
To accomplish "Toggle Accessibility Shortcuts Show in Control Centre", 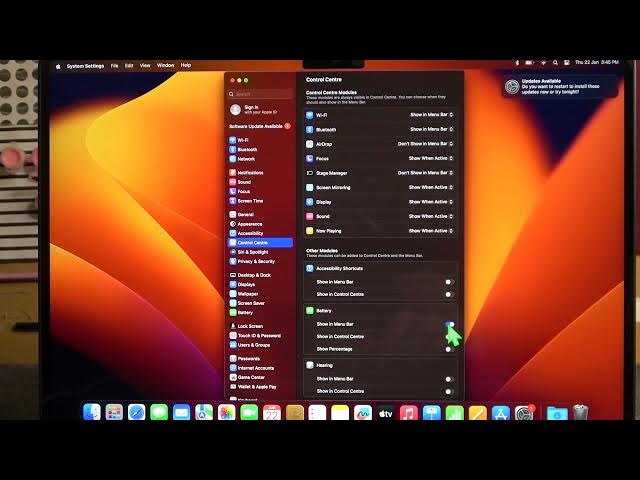I will pyautogui.click(x=449, y=294).
